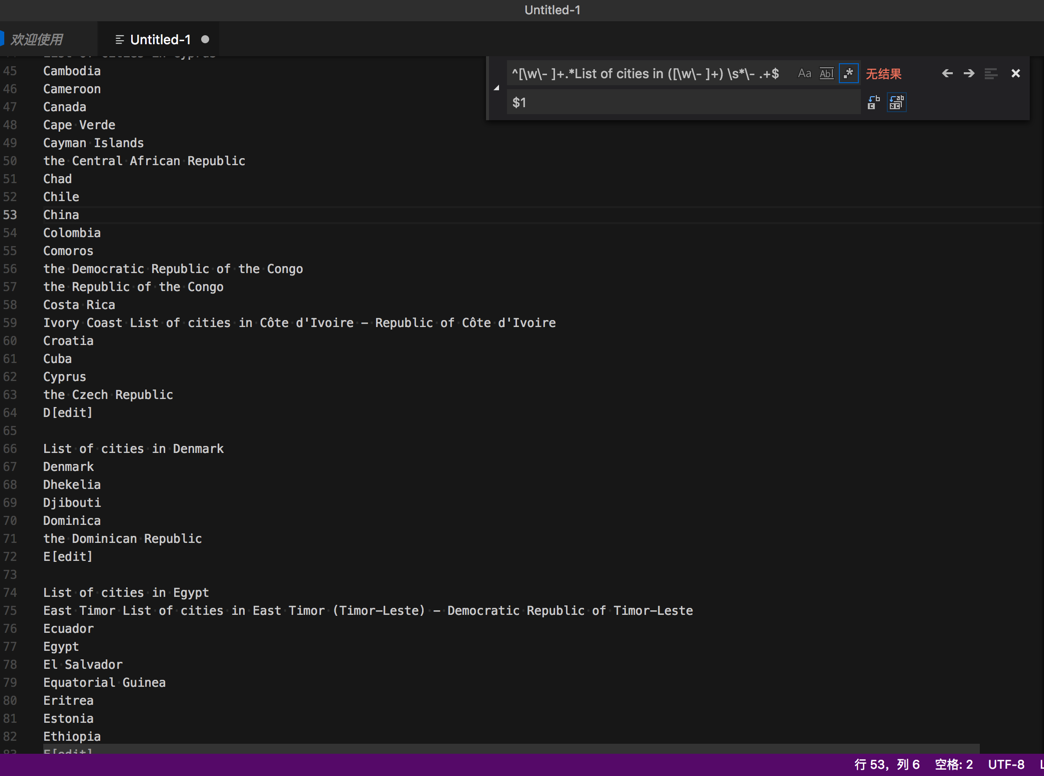Click 'List of cities in Denmark' line

coord(133,448)
